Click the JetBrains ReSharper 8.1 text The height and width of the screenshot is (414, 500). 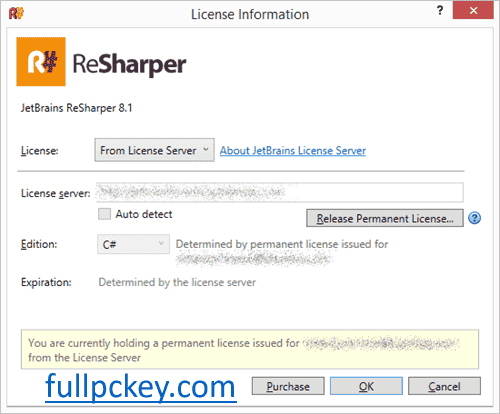(x=76, y=108)
